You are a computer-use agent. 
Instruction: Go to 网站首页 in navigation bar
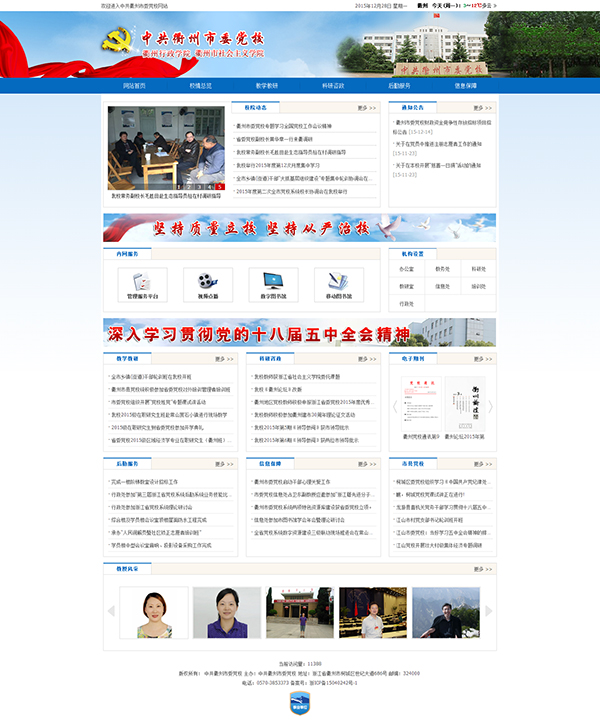coord(134,86)
